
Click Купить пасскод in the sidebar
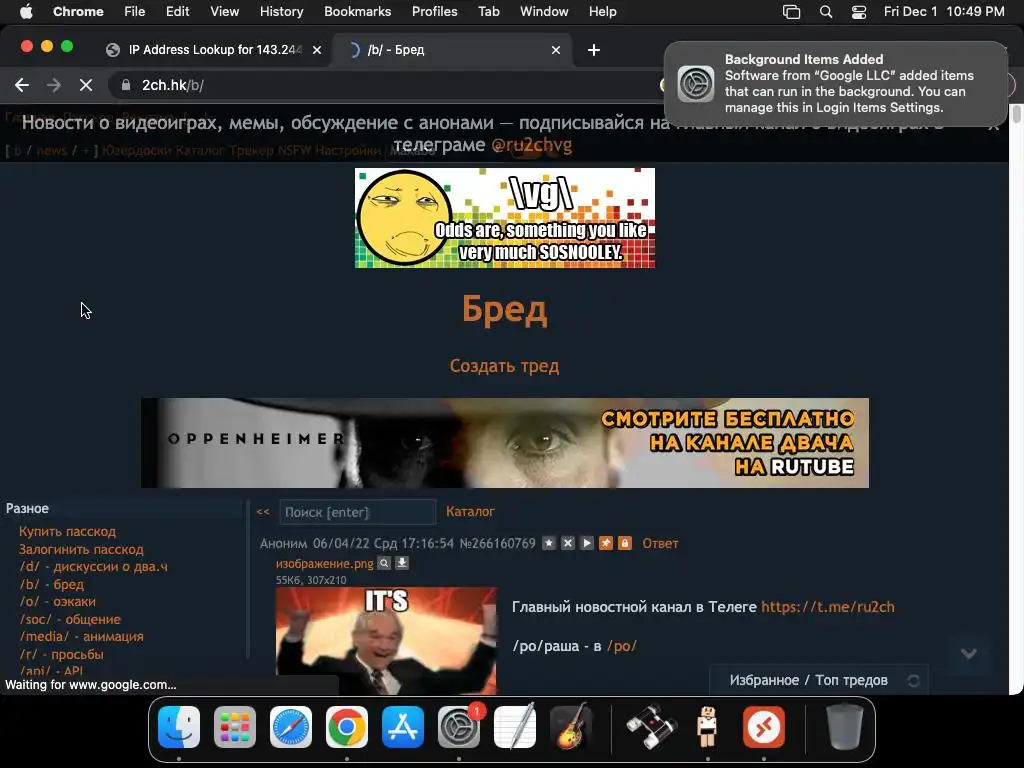coord(67,532)
